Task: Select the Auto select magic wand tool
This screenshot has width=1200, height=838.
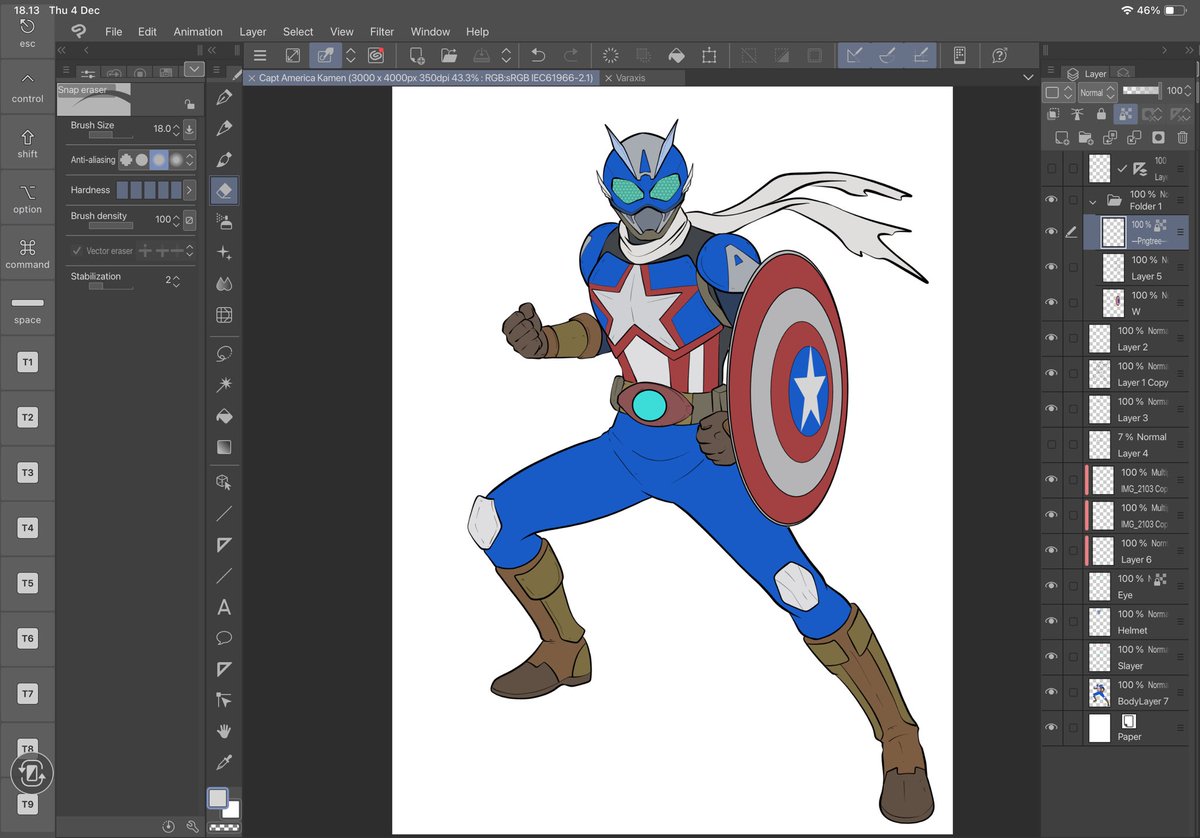Action: (224, 384)
